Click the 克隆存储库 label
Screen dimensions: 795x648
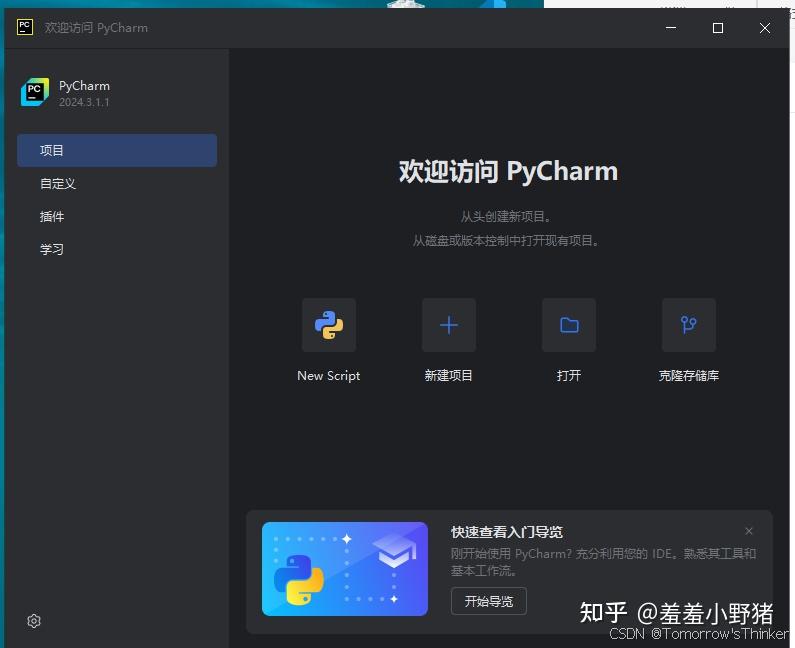689,376
